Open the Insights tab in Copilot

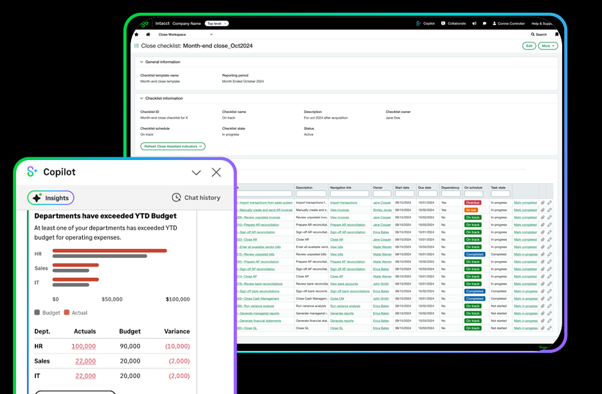(51, 198)
